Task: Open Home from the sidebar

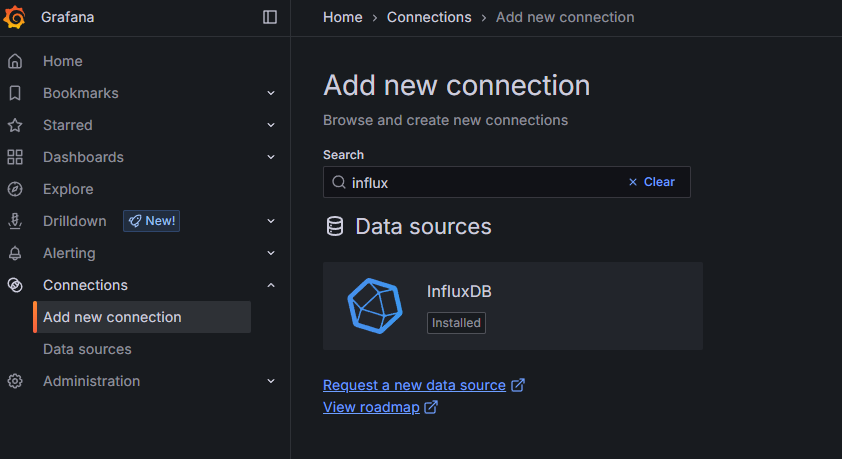Action: [x=63, y=61]
